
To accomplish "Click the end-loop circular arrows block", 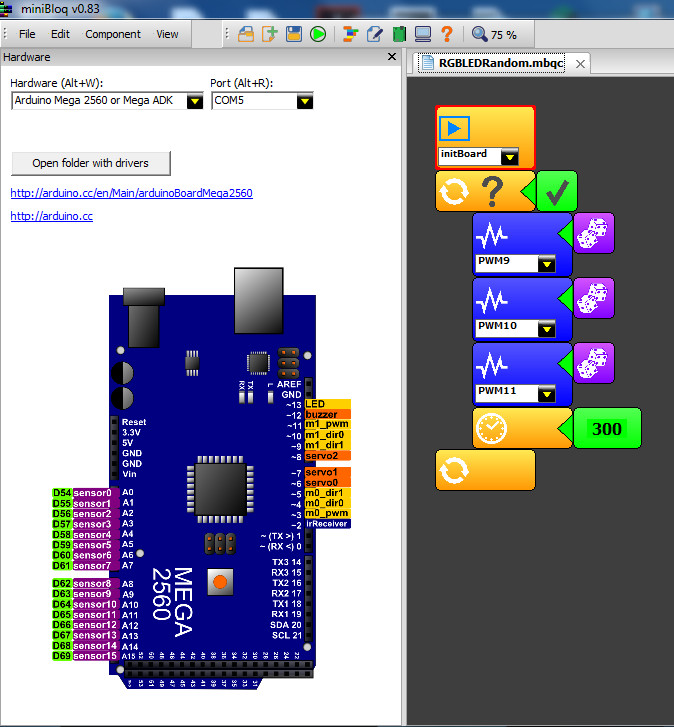I will (x=485, y=470).
